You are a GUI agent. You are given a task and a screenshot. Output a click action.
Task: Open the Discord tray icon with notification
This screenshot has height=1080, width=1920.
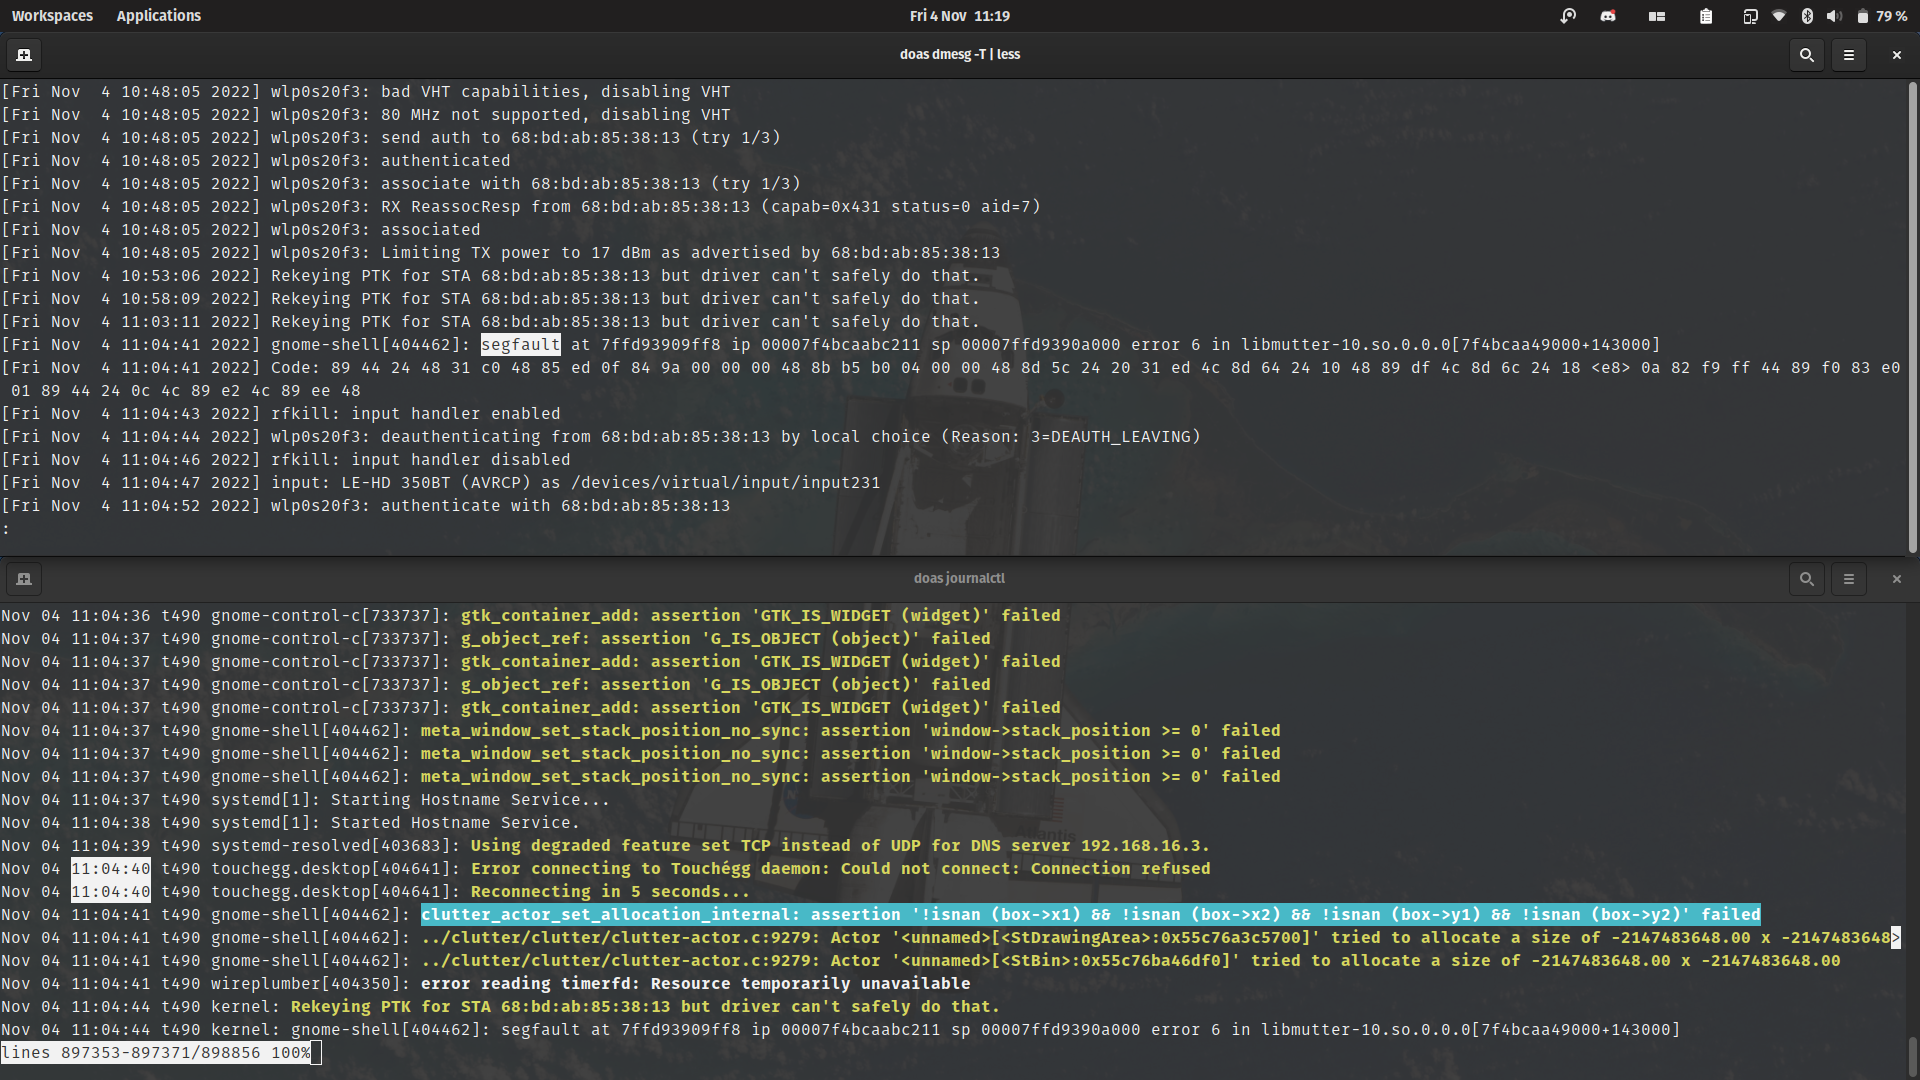tap(1608, 16)
